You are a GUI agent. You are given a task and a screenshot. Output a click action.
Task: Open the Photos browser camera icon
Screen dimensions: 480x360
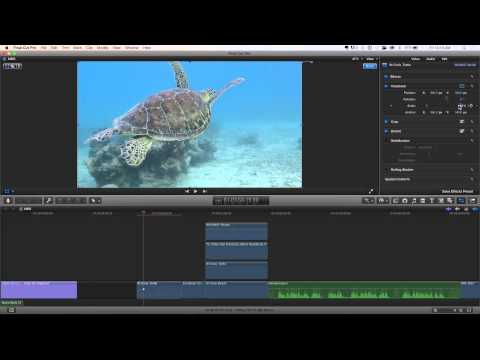(x=404, y=200)
